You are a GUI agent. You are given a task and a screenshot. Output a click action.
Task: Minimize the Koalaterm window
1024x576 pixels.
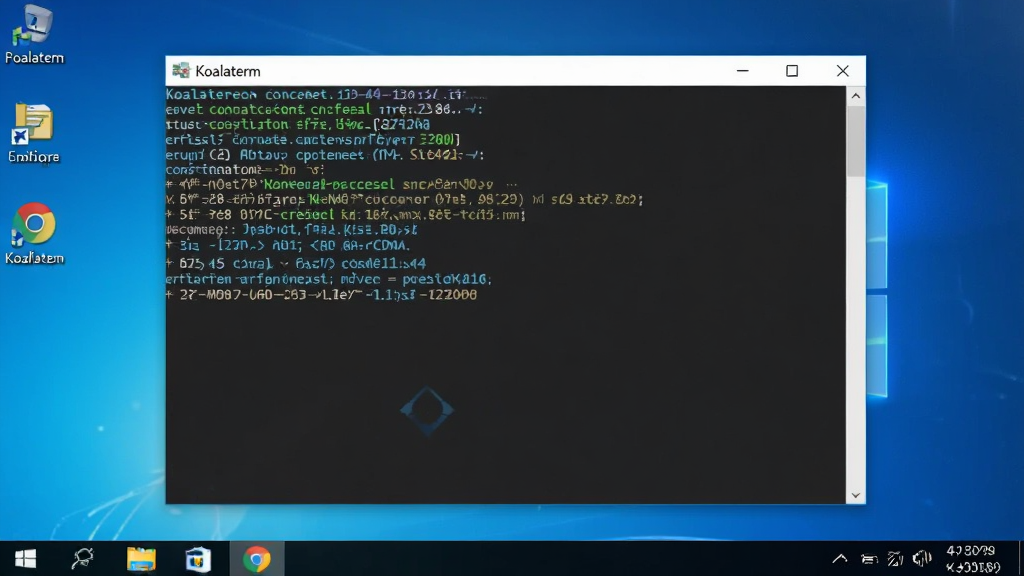[x=743, y=71]
